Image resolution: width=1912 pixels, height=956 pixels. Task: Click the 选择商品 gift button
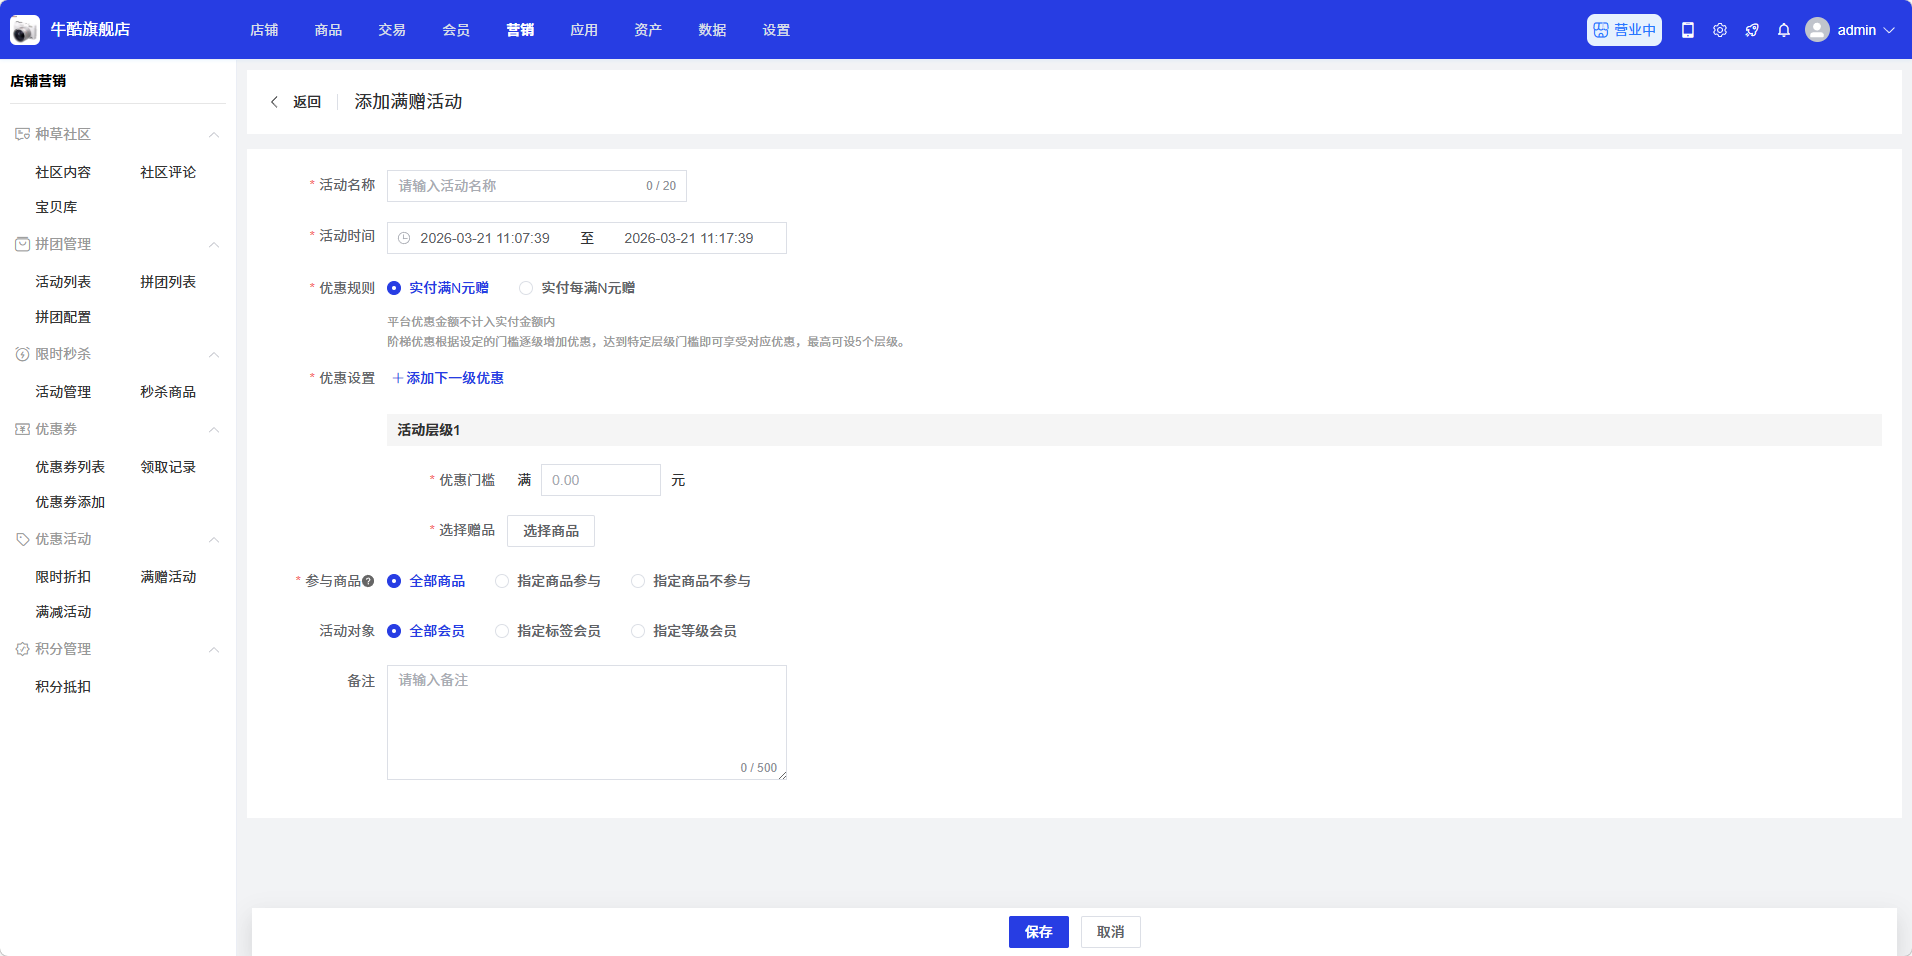(x=550, y=531)
